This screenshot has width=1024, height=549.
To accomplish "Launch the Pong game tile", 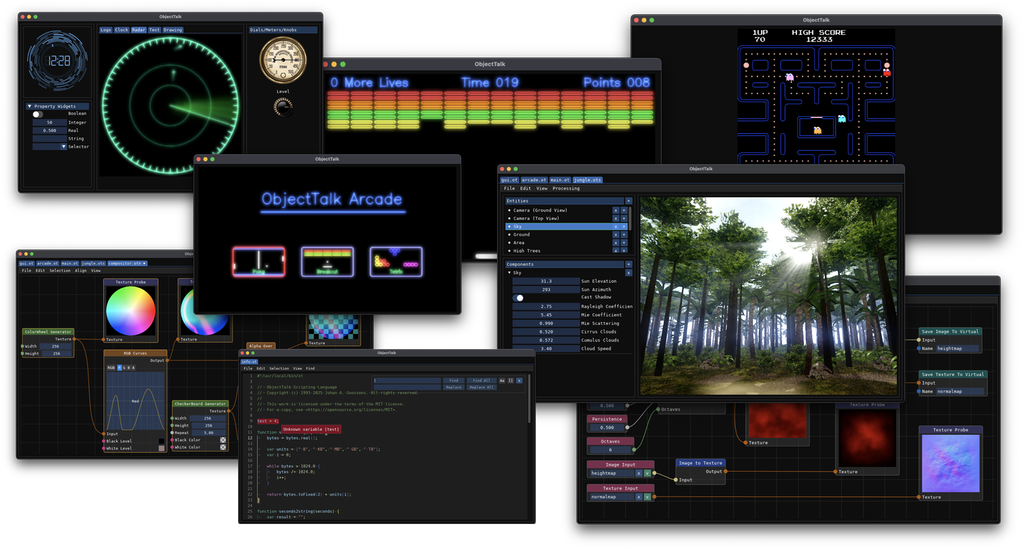I will 259,261.
